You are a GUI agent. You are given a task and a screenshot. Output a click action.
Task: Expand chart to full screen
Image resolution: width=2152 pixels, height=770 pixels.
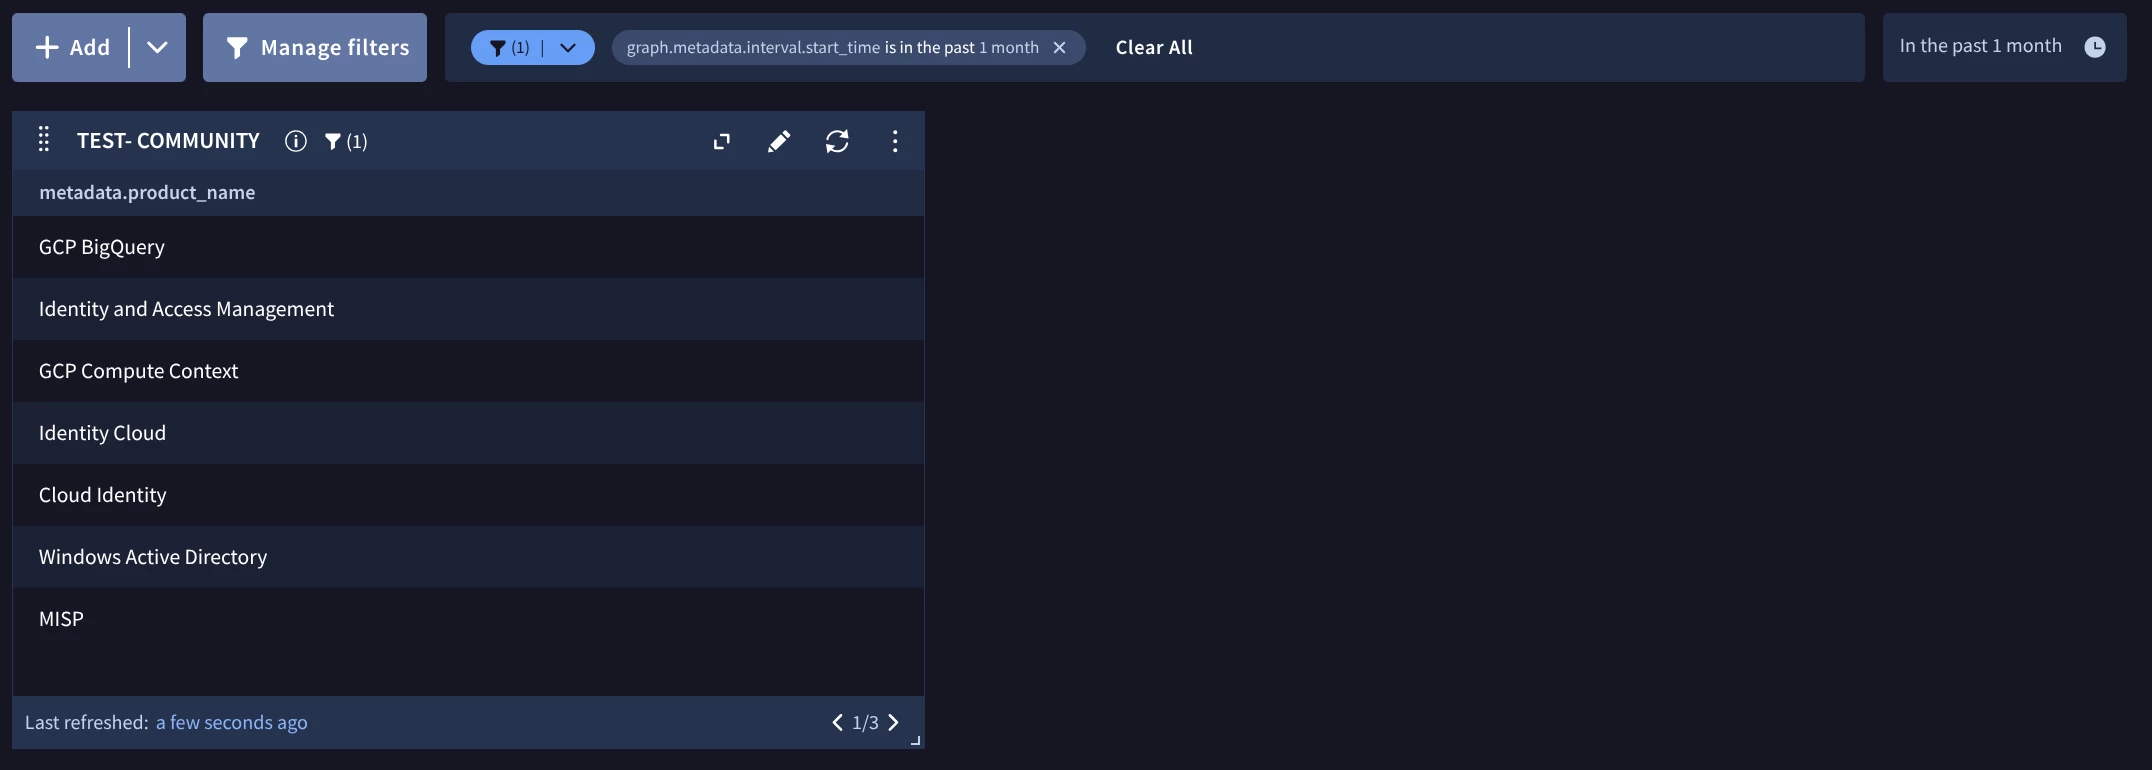click(722, 142)
